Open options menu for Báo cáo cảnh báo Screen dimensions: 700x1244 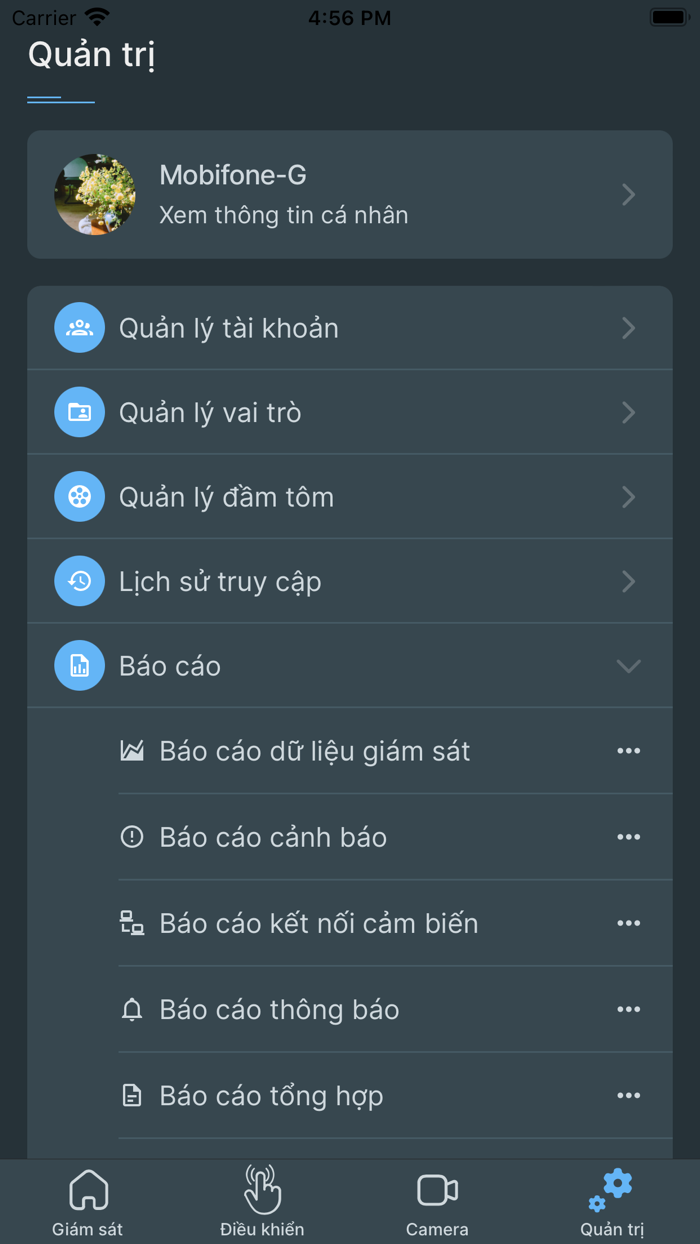point(628,837)
